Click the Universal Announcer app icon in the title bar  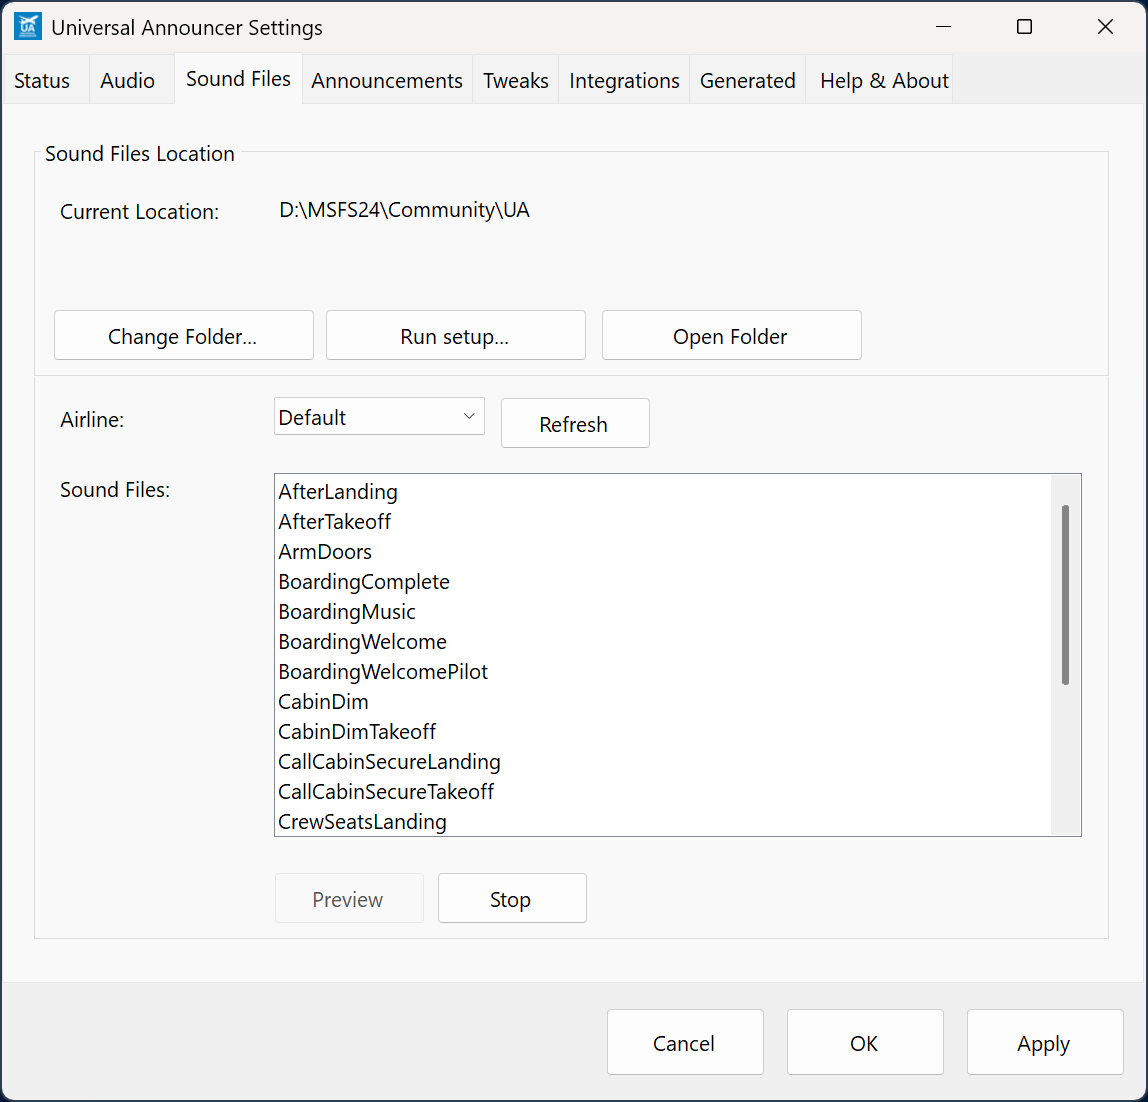coord(28,27)
